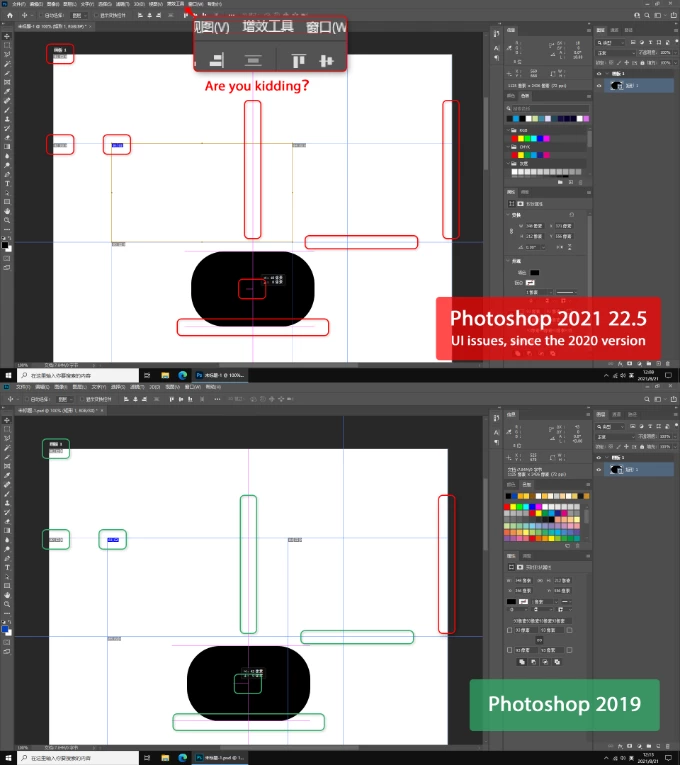Click layer style fx icon in Photoshop 2019 layers
Viewport: 680px width, 765px height.
[620, 746]
